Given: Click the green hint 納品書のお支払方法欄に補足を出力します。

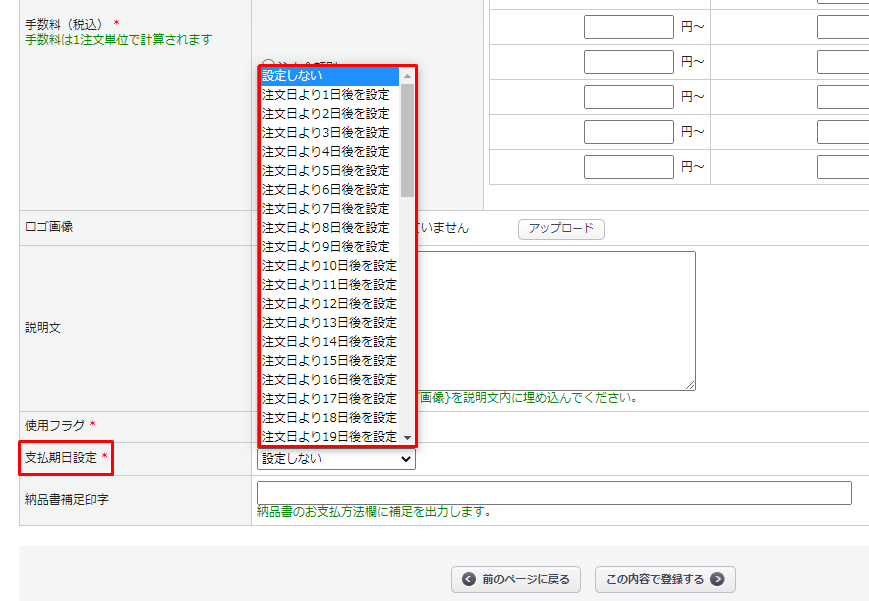Looking at the screenshot, I should pos(374,511).
